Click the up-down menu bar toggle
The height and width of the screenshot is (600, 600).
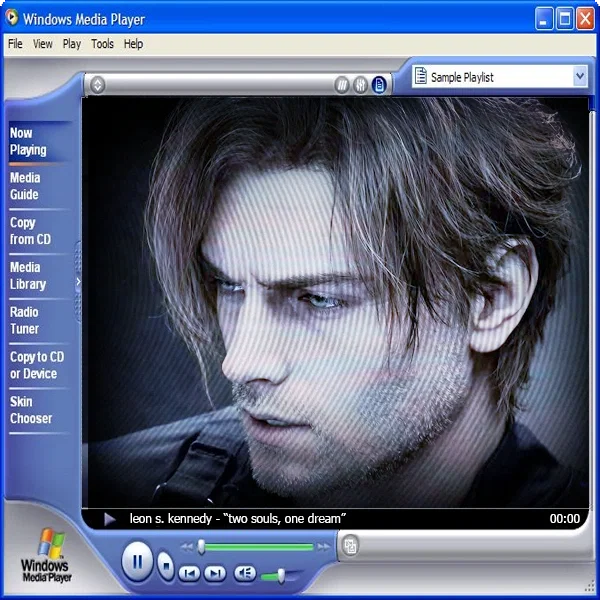98,85
